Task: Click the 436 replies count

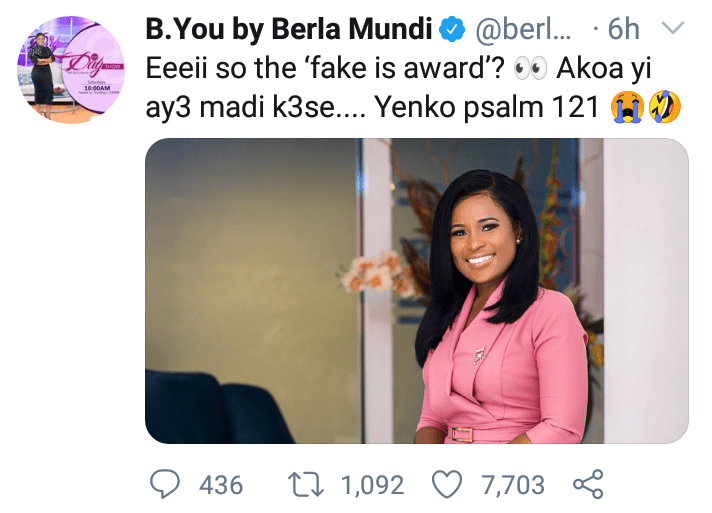Action: point(221,486)
